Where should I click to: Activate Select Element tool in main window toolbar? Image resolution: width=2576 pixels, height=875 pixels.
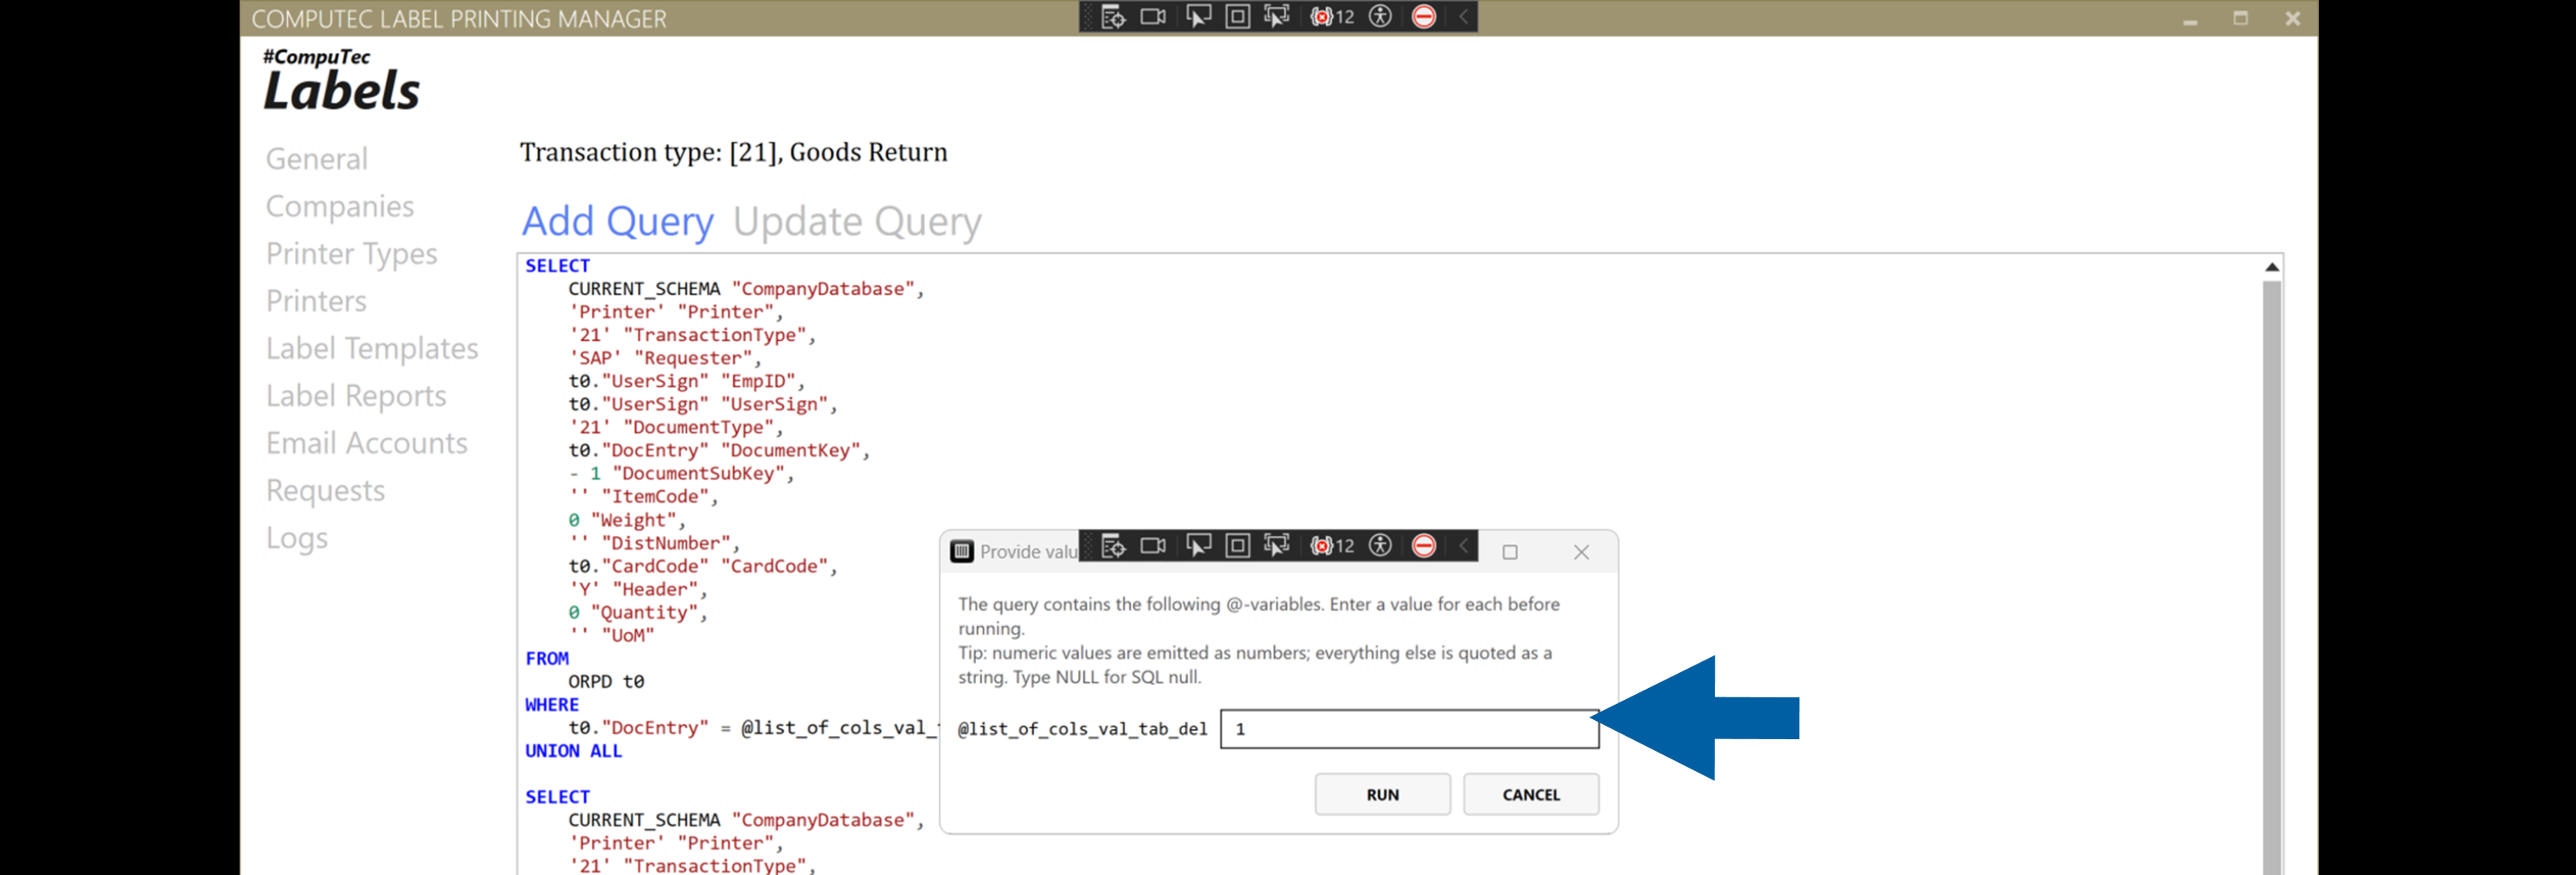point(1198,17)
